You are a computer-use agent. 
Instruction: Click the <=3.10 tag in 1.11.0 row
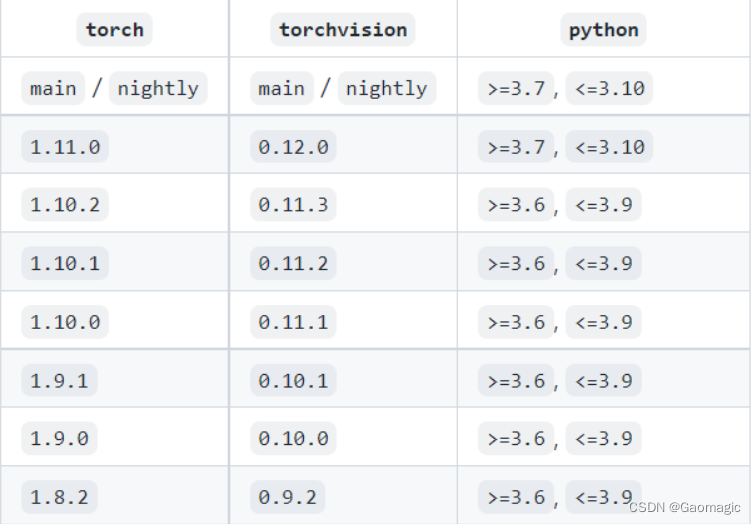(x=609, y=147)
